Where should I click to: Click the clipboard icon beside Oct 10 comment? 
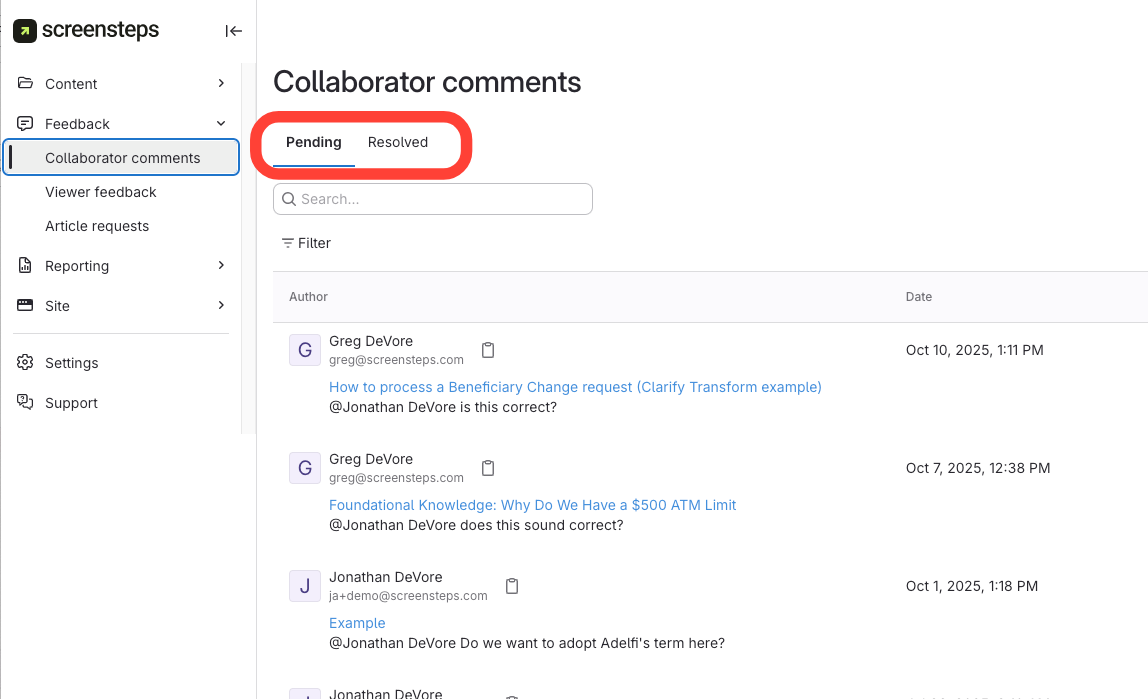(488, 350)
